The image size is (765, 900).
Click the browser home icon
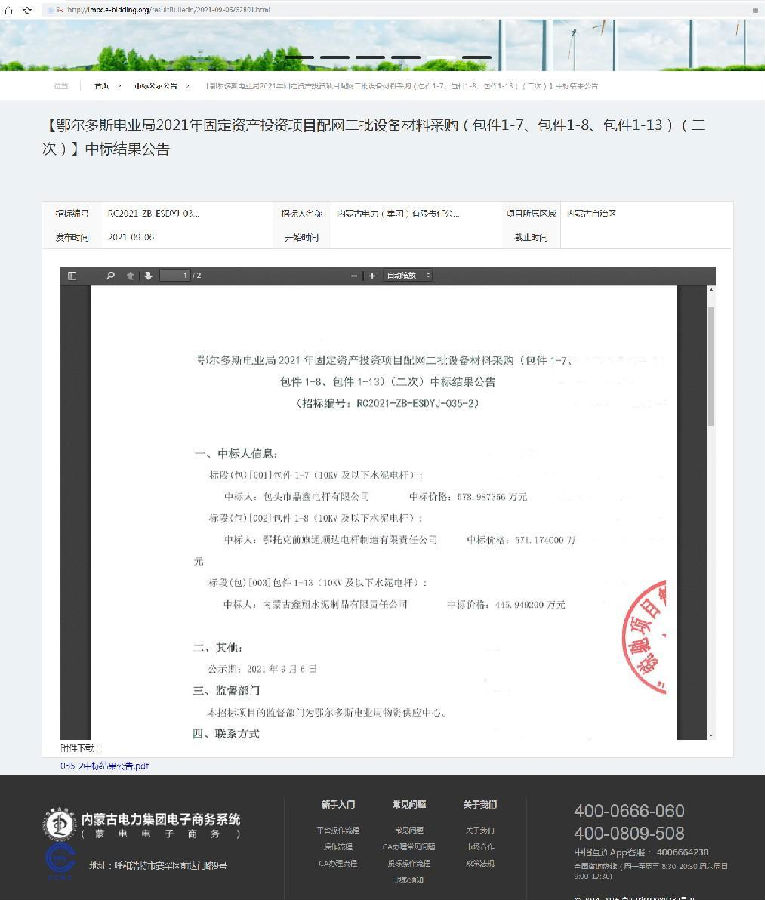click(x=9, y=9)
